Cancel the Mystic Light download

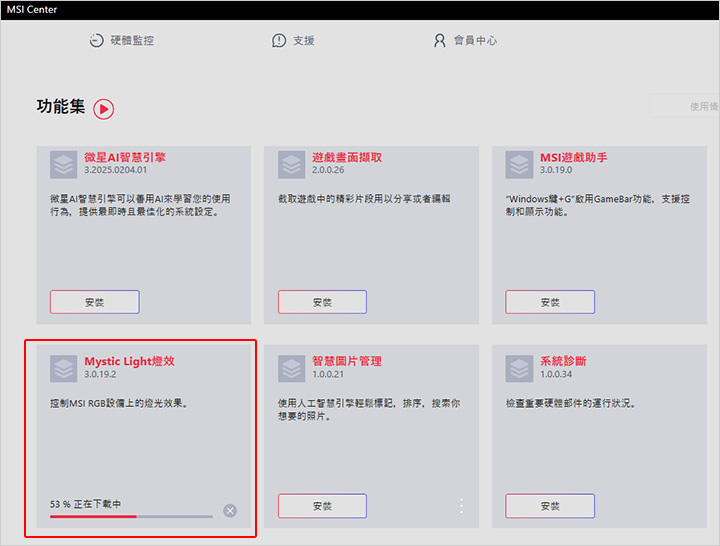coord(230,511)
